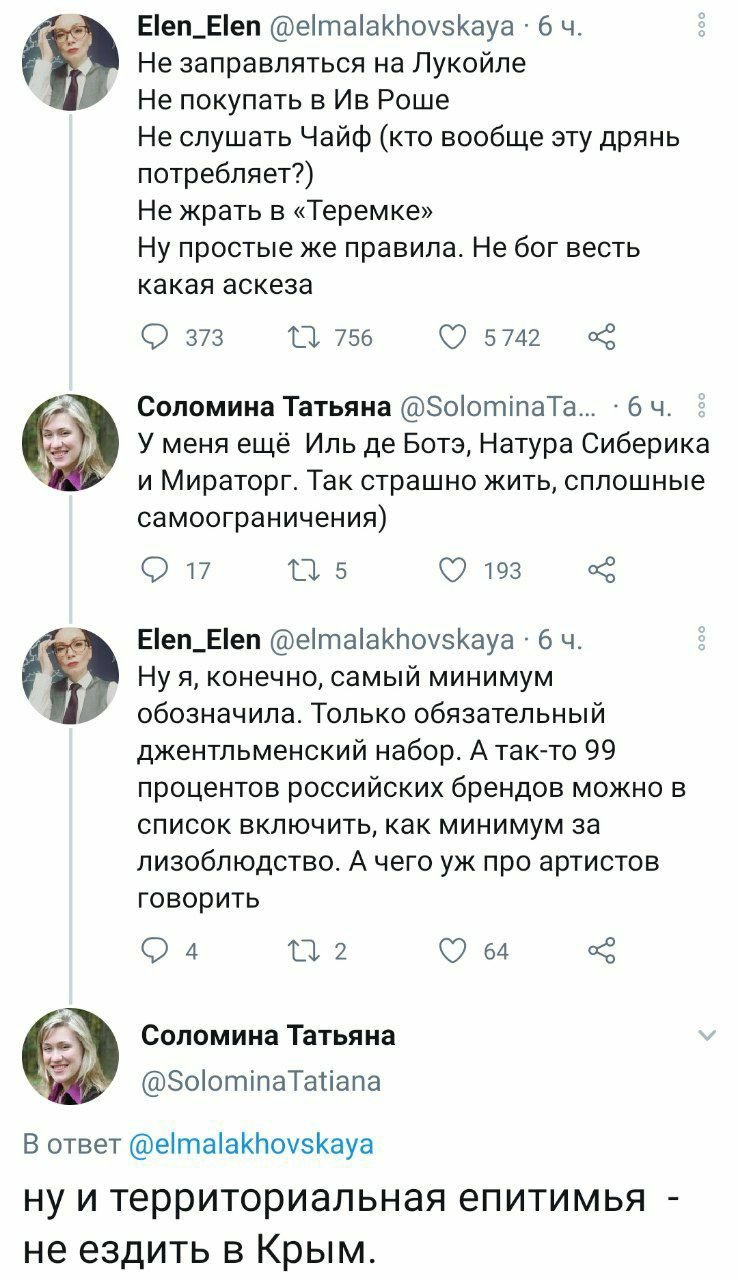
Task: Open the @elmalakhovskaya mention link in the reply
Action: [251, 1143]
